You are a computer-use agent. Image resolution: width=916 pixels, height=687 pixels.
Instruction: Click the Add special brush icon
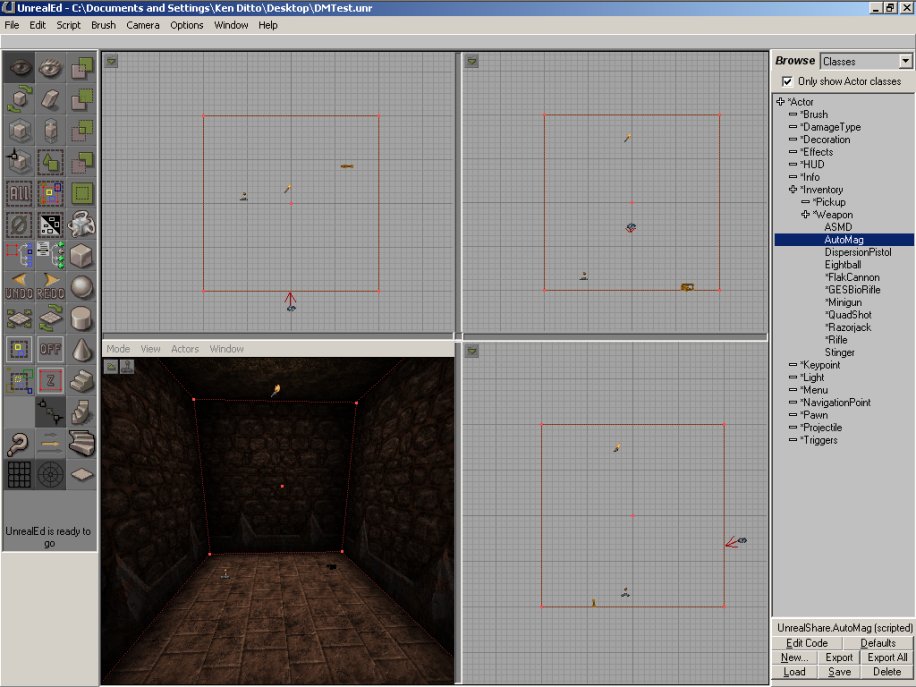82,193
